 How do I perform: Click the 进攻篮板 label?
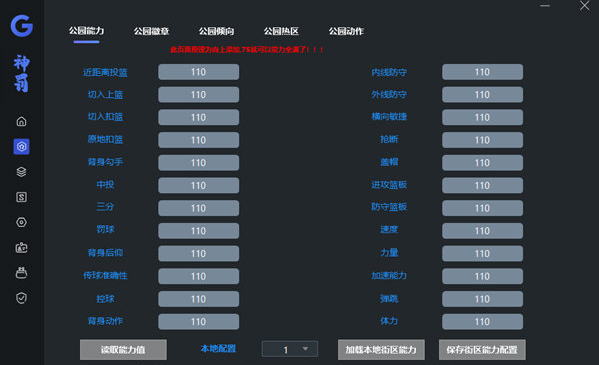pyautogui.click(x=389, y=185)
